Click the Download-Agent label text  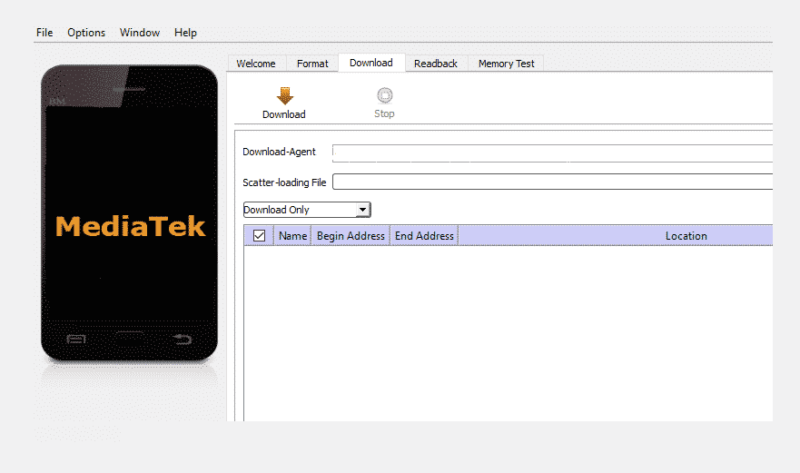[279, 152]
